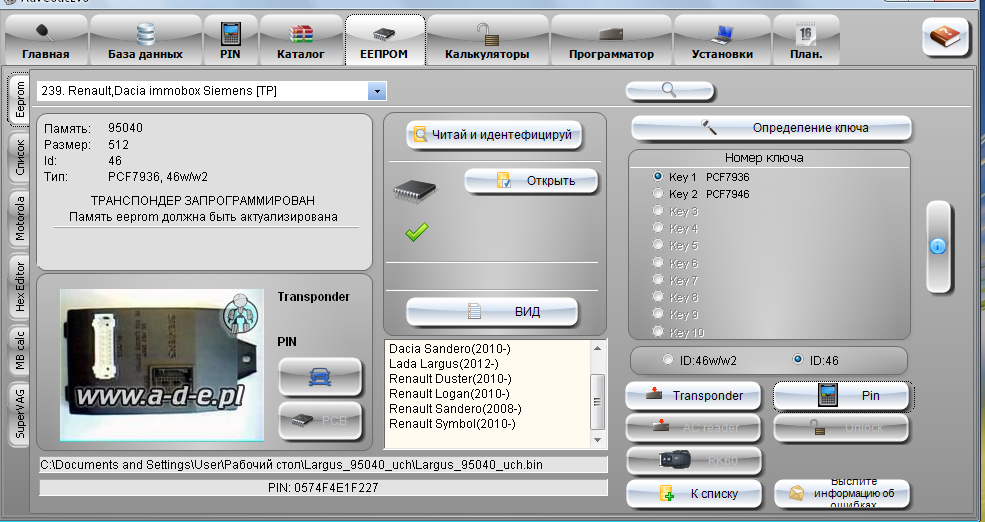This screenshot has width=985, height=522.
Task: Click the blue info button
Action: point(938,246)
